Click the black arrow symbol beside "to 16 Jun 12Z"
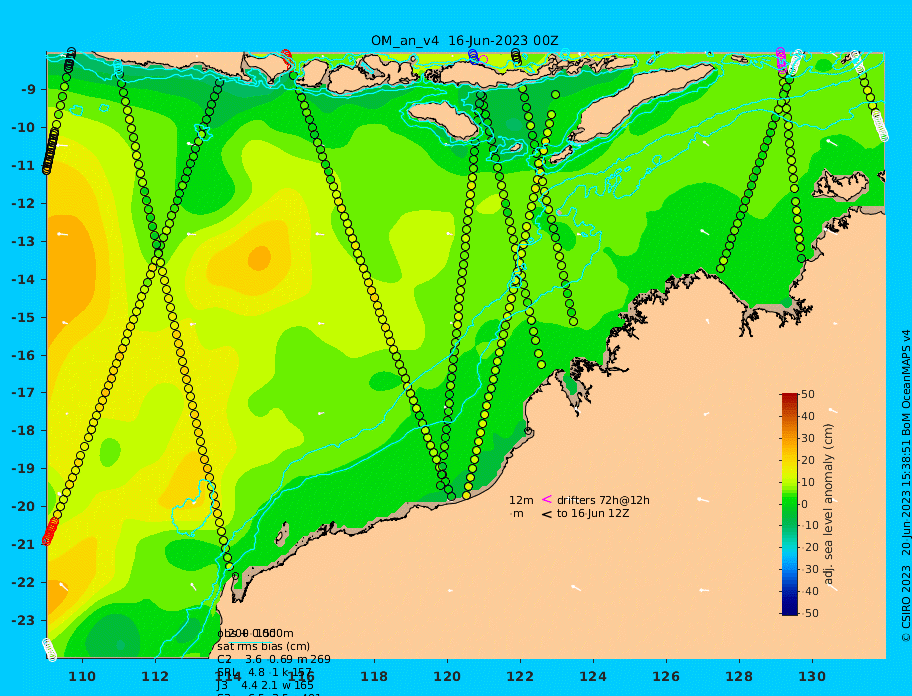 pos(547,514)
